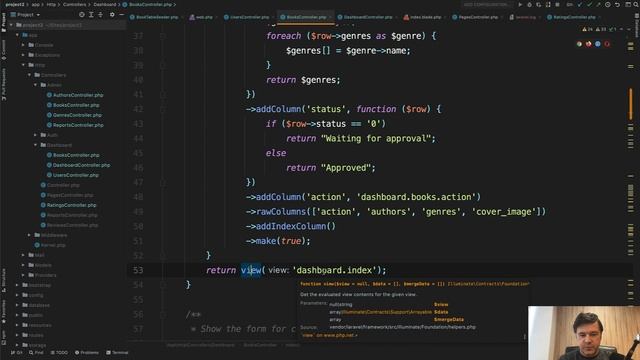Open Search Everywhere magnifier icon

pyautogui.click(x=636, y=4)
